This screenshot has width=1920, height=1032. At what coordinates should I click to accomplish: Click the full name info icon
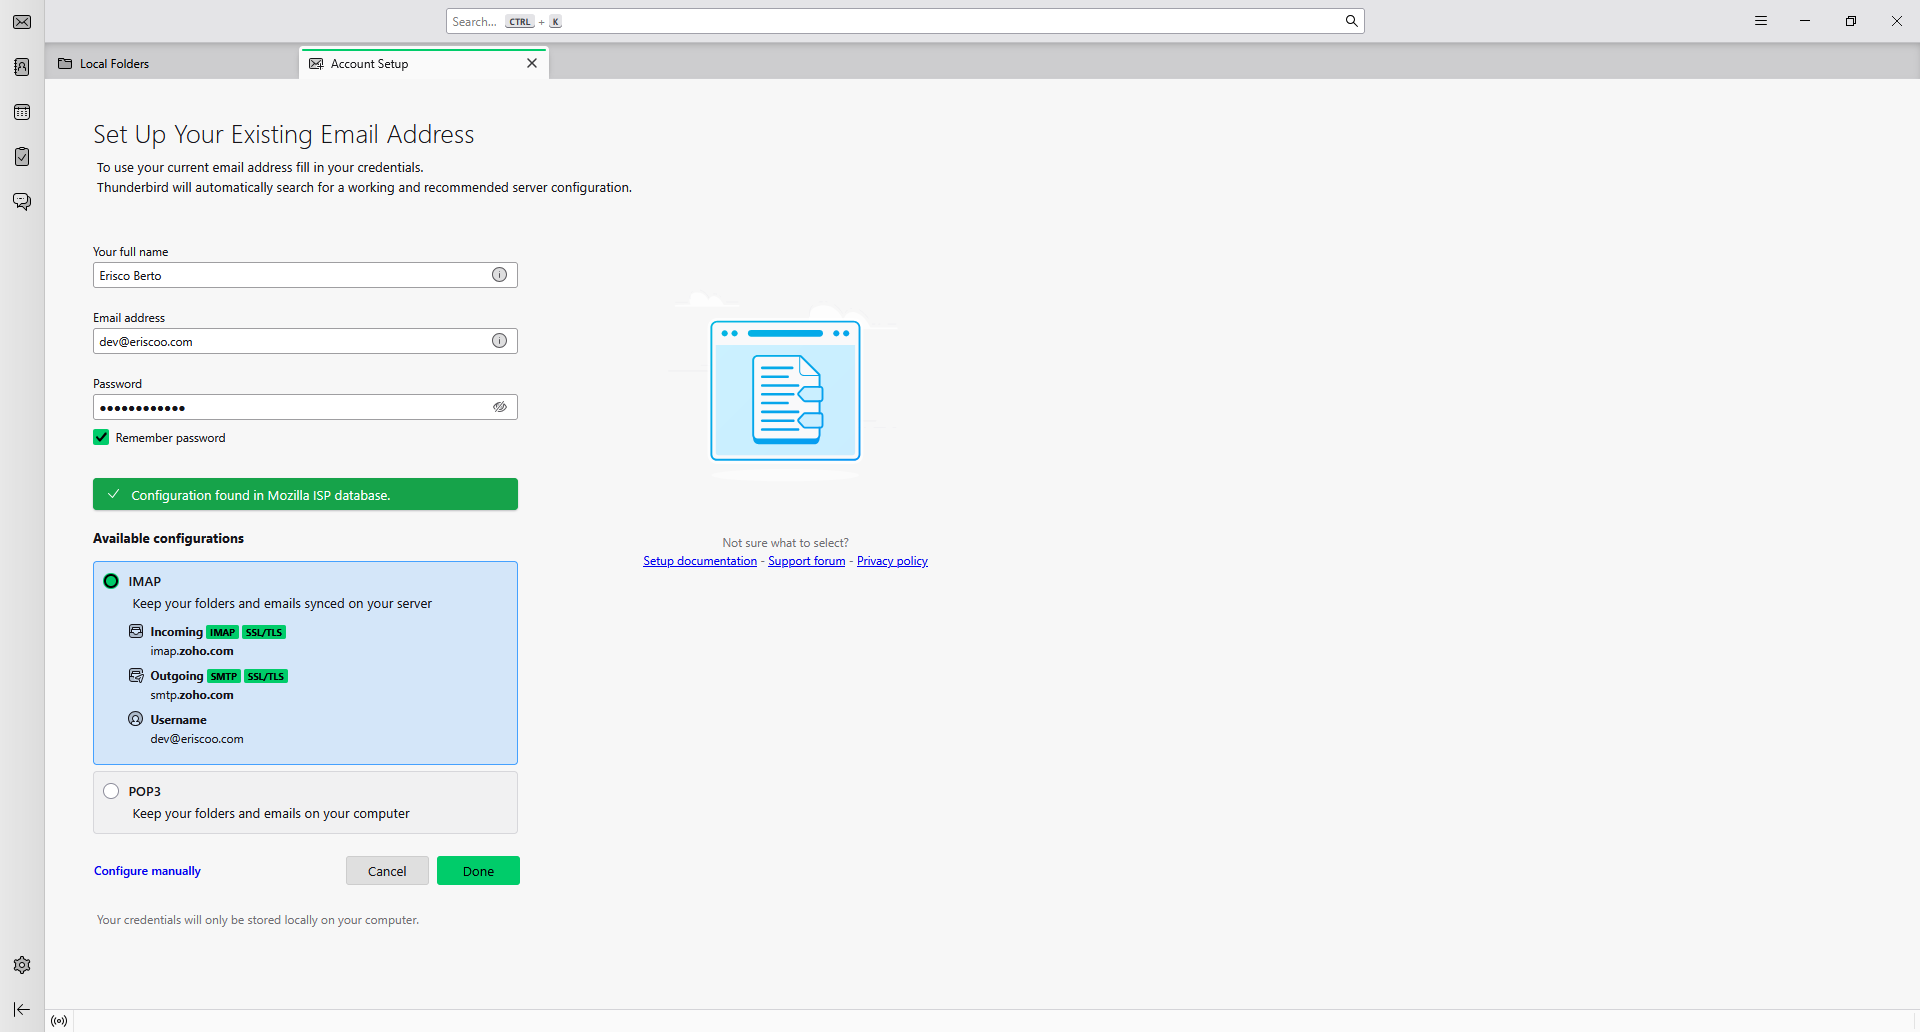coord(499,275)
